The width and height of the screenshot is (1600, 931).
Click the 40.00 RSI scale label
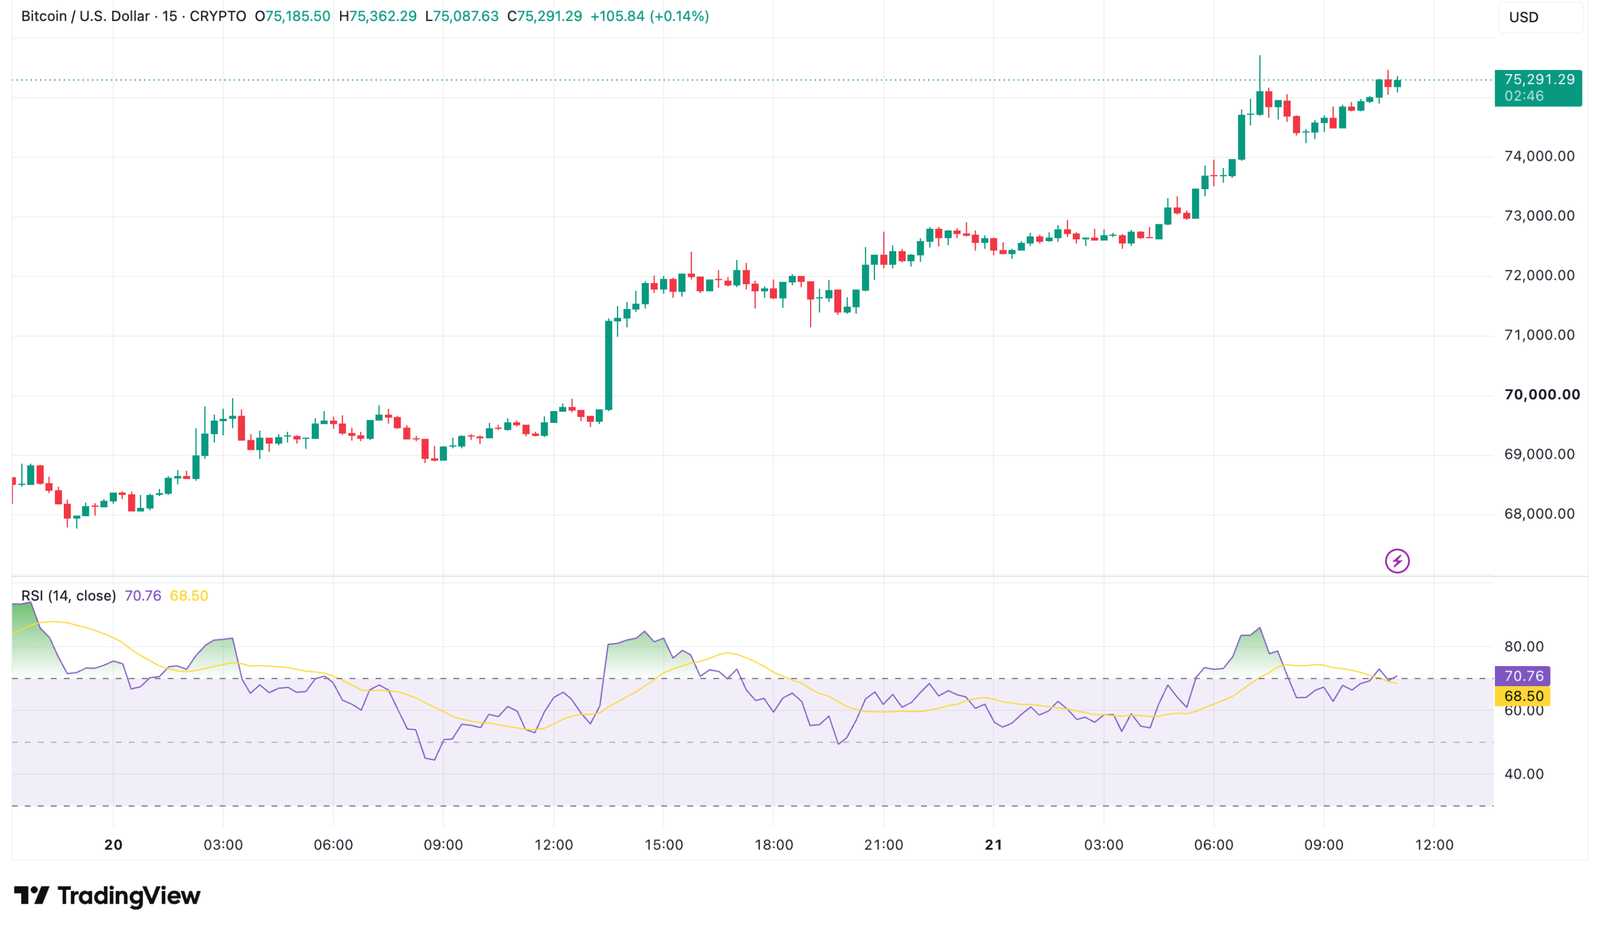(x=1524, y=774)
